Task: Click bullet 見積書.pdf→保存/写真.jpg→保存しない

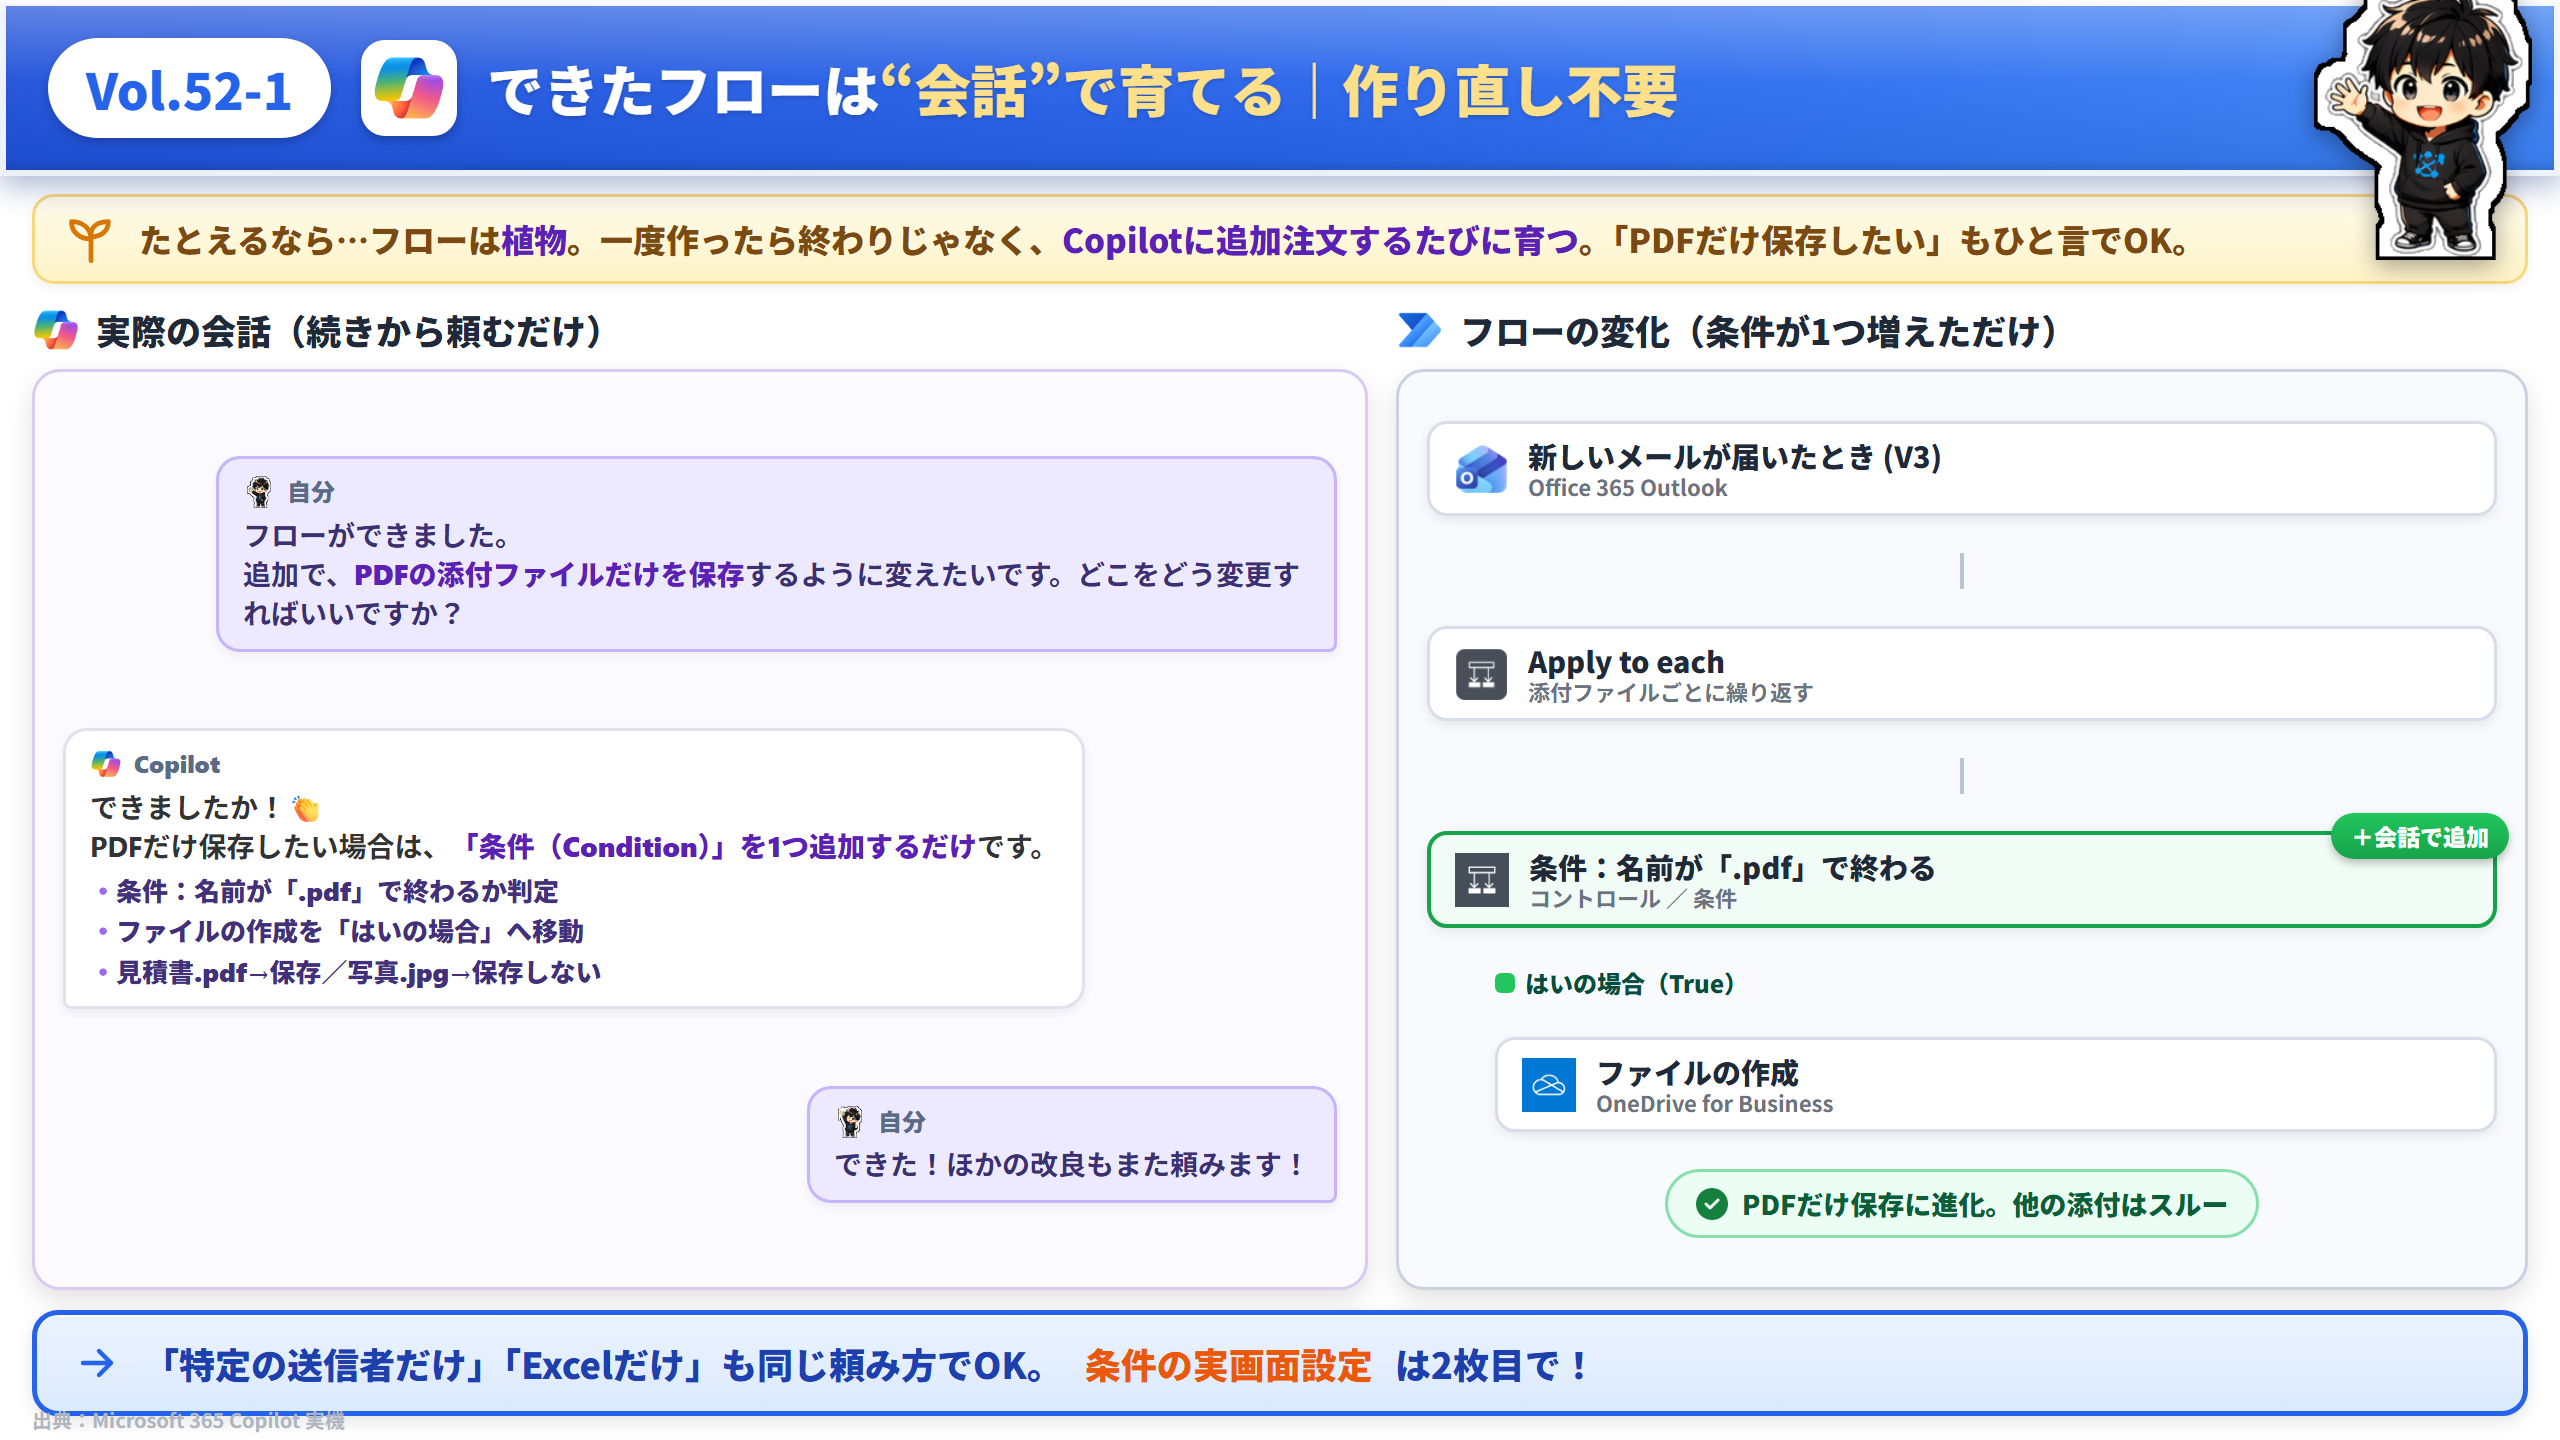Action: pos(358,972)
